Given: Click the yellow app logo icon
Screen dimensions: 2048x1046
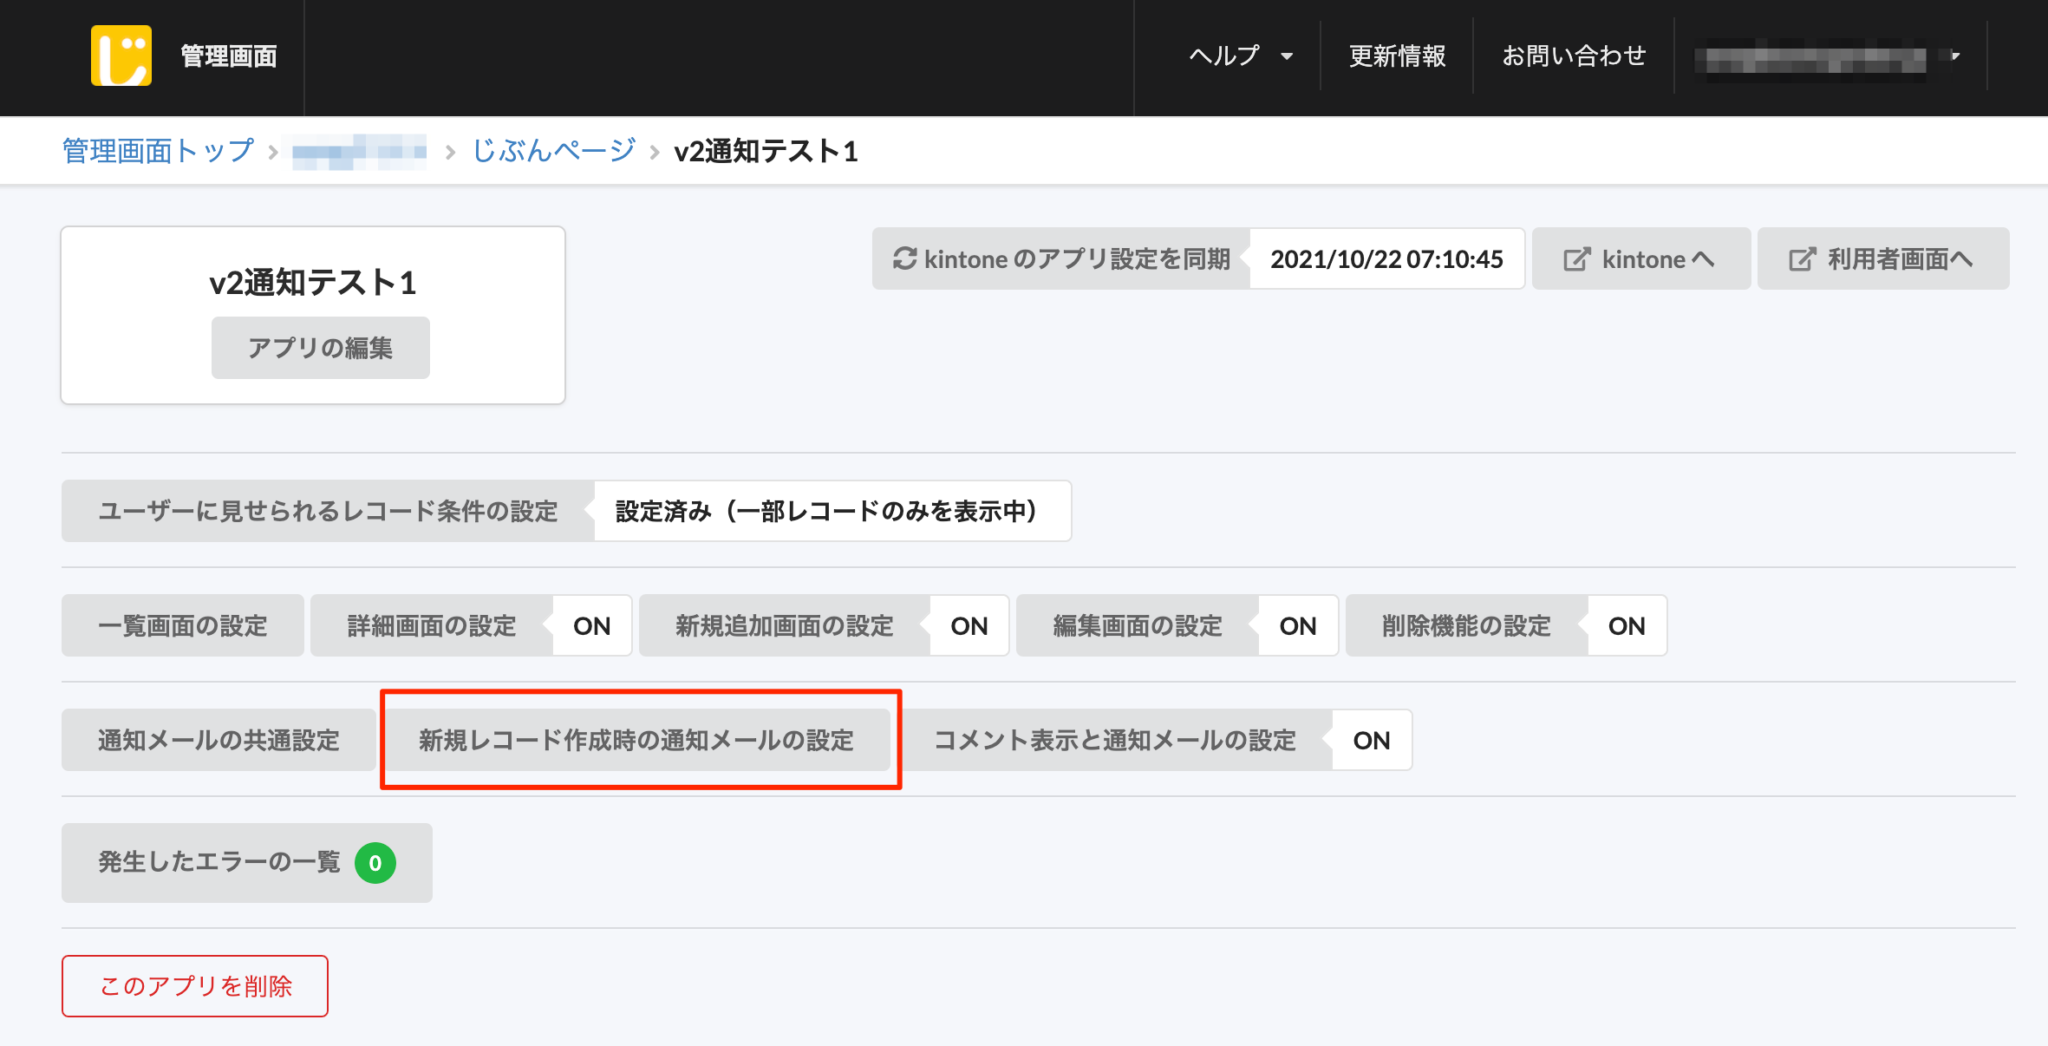Looking at the screenshot, I should pyautogui.click(x=121, y=56).
